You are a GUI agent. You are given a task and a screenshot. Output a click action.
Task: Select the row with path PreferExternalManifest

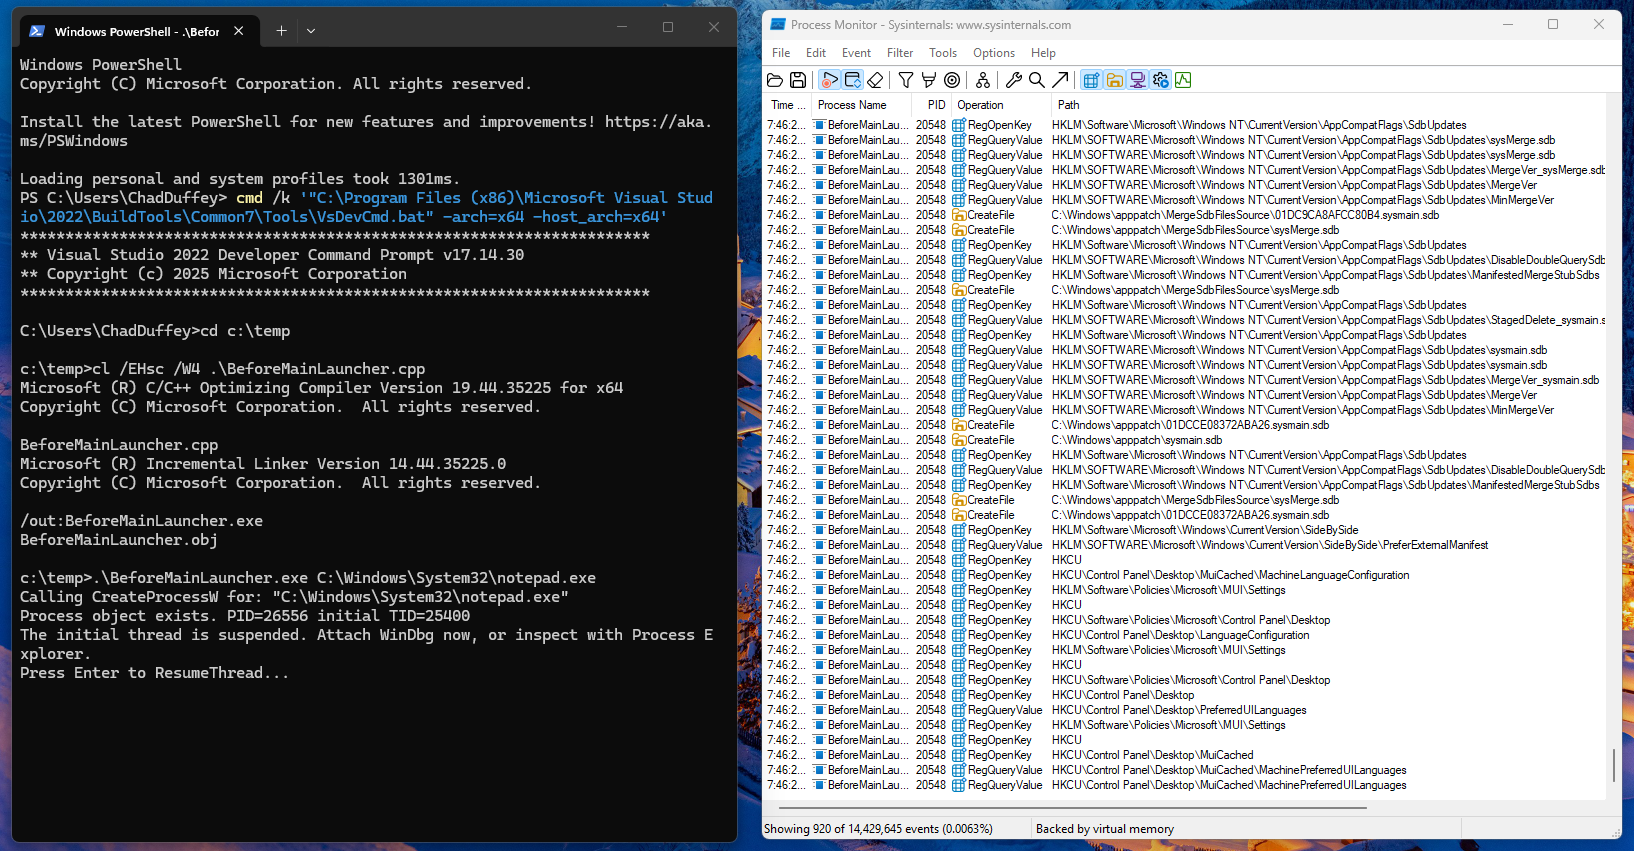(1186, 545)
